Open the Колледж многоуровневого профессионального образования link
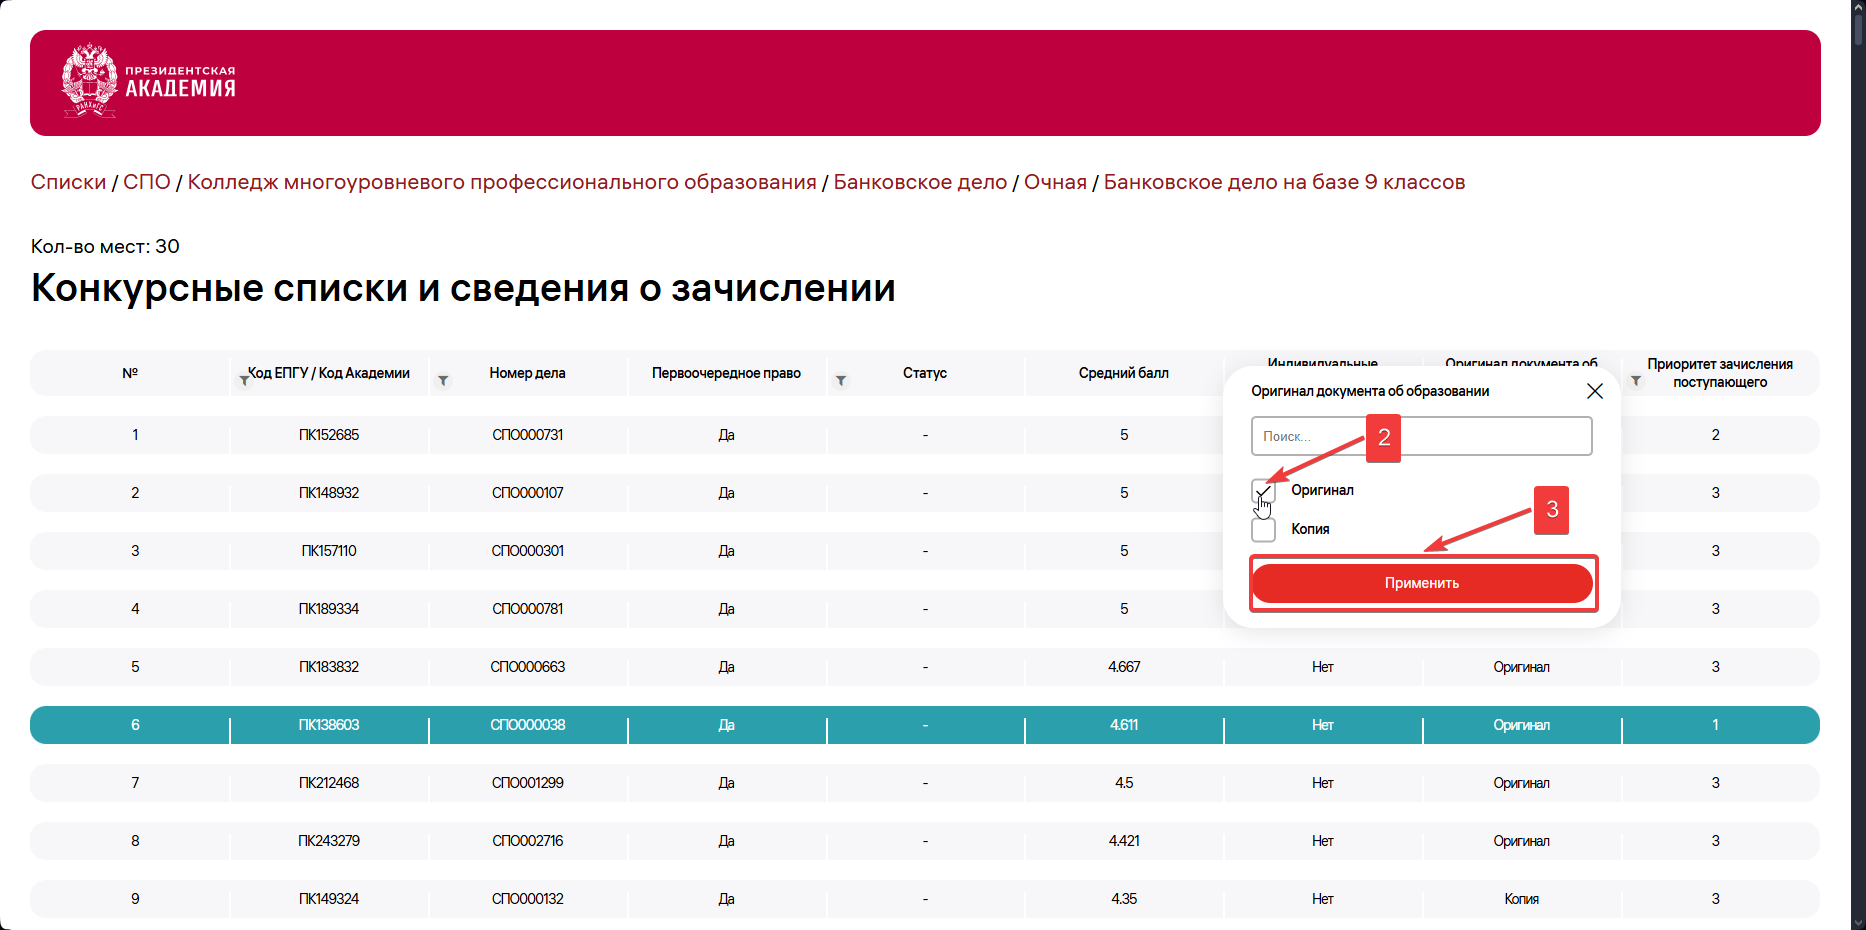 coord(501,182)
